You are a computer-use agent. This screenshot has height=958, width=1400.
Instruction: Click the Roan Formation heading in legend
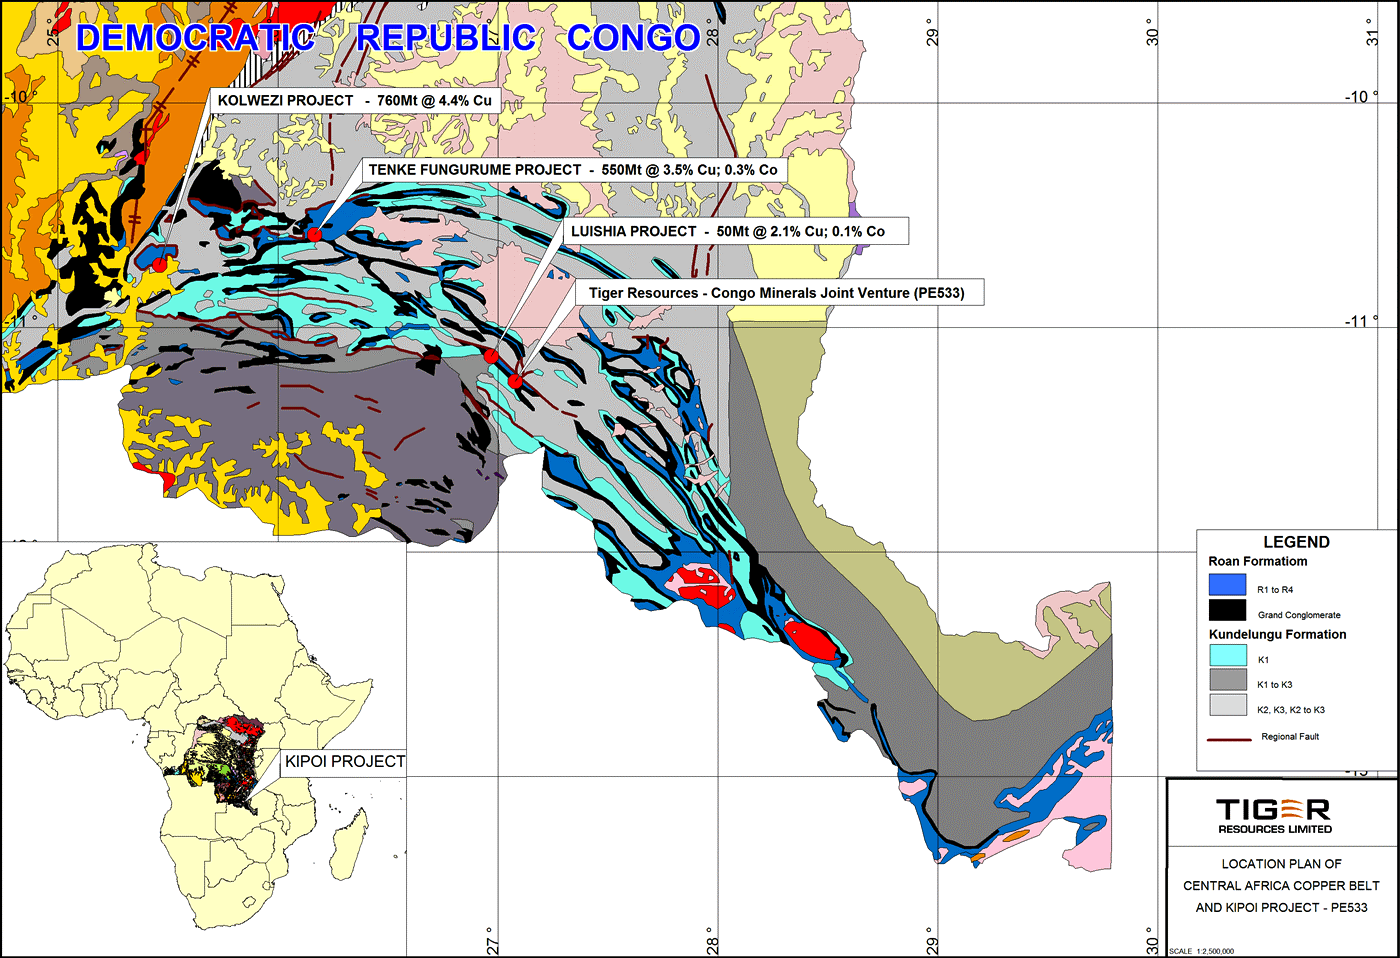click(x=1258, y=562)
